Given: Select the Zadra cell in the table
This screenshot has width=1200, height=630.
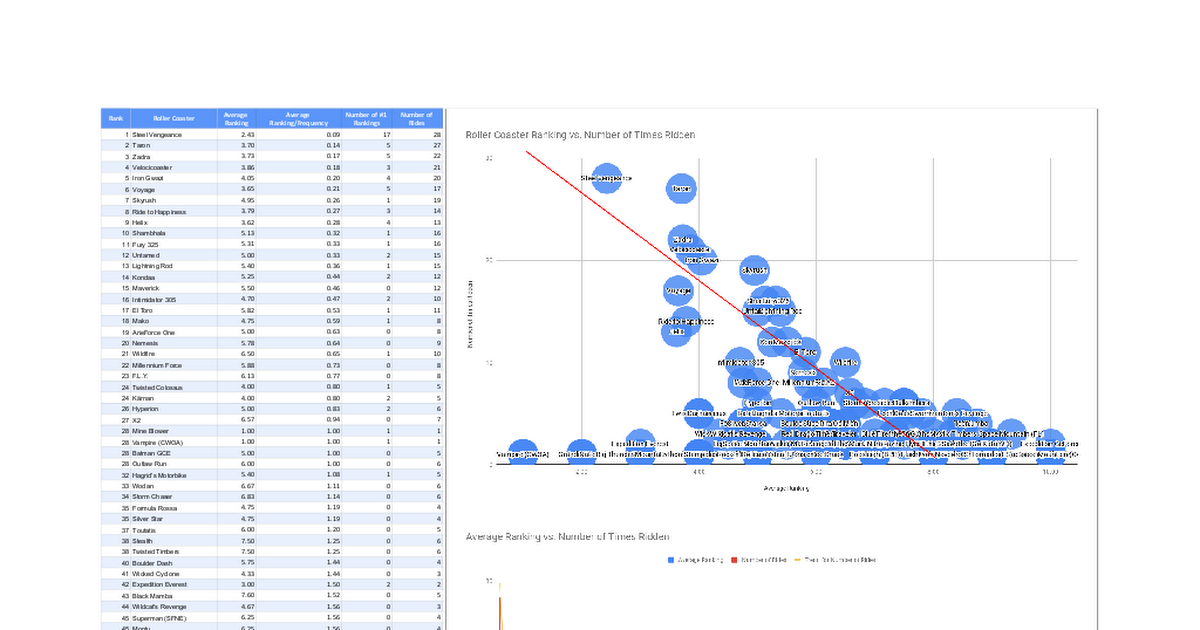Looking at the screenshot, I should pos(172,156).
